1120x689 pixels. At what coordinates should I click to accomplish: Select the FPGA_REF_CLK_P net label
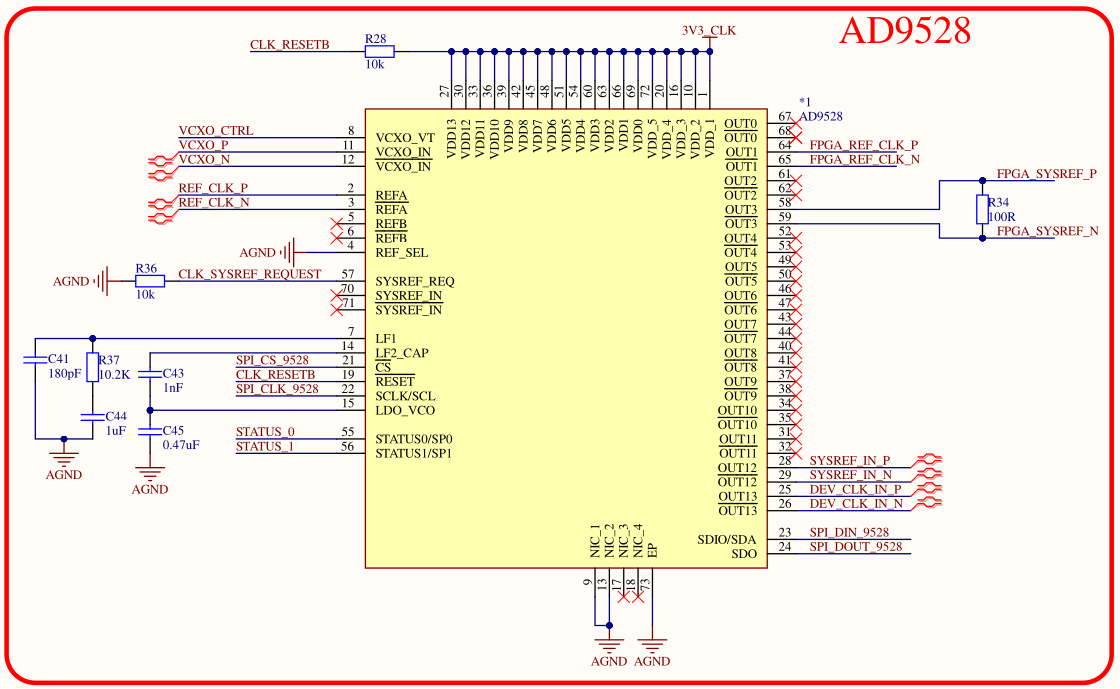[x=864, y=145]
